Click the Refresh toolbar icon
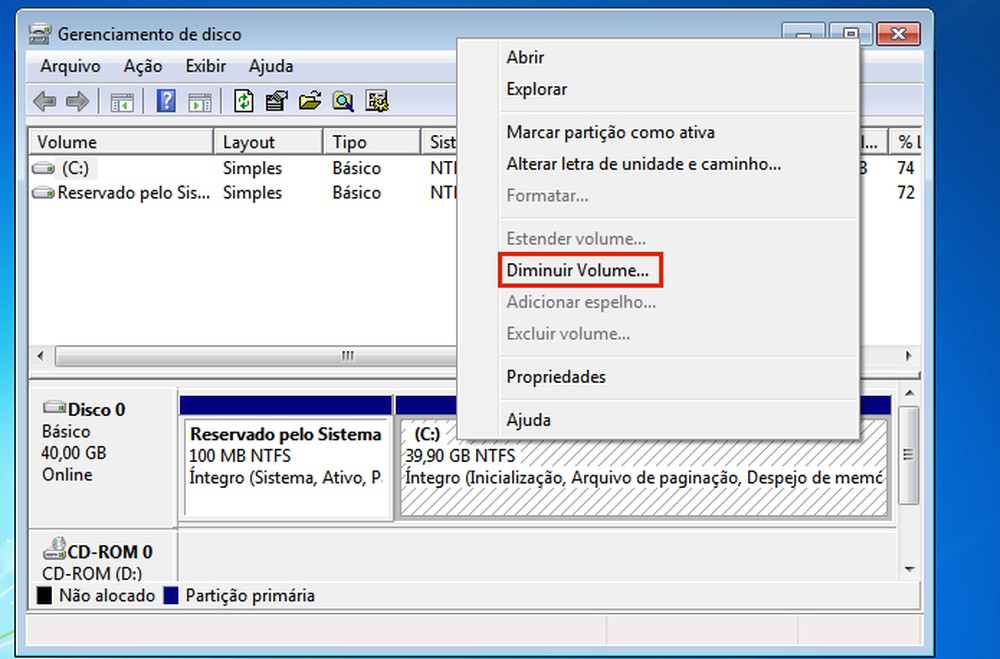Screen dimensions: 1000x659 pos(245,100)
